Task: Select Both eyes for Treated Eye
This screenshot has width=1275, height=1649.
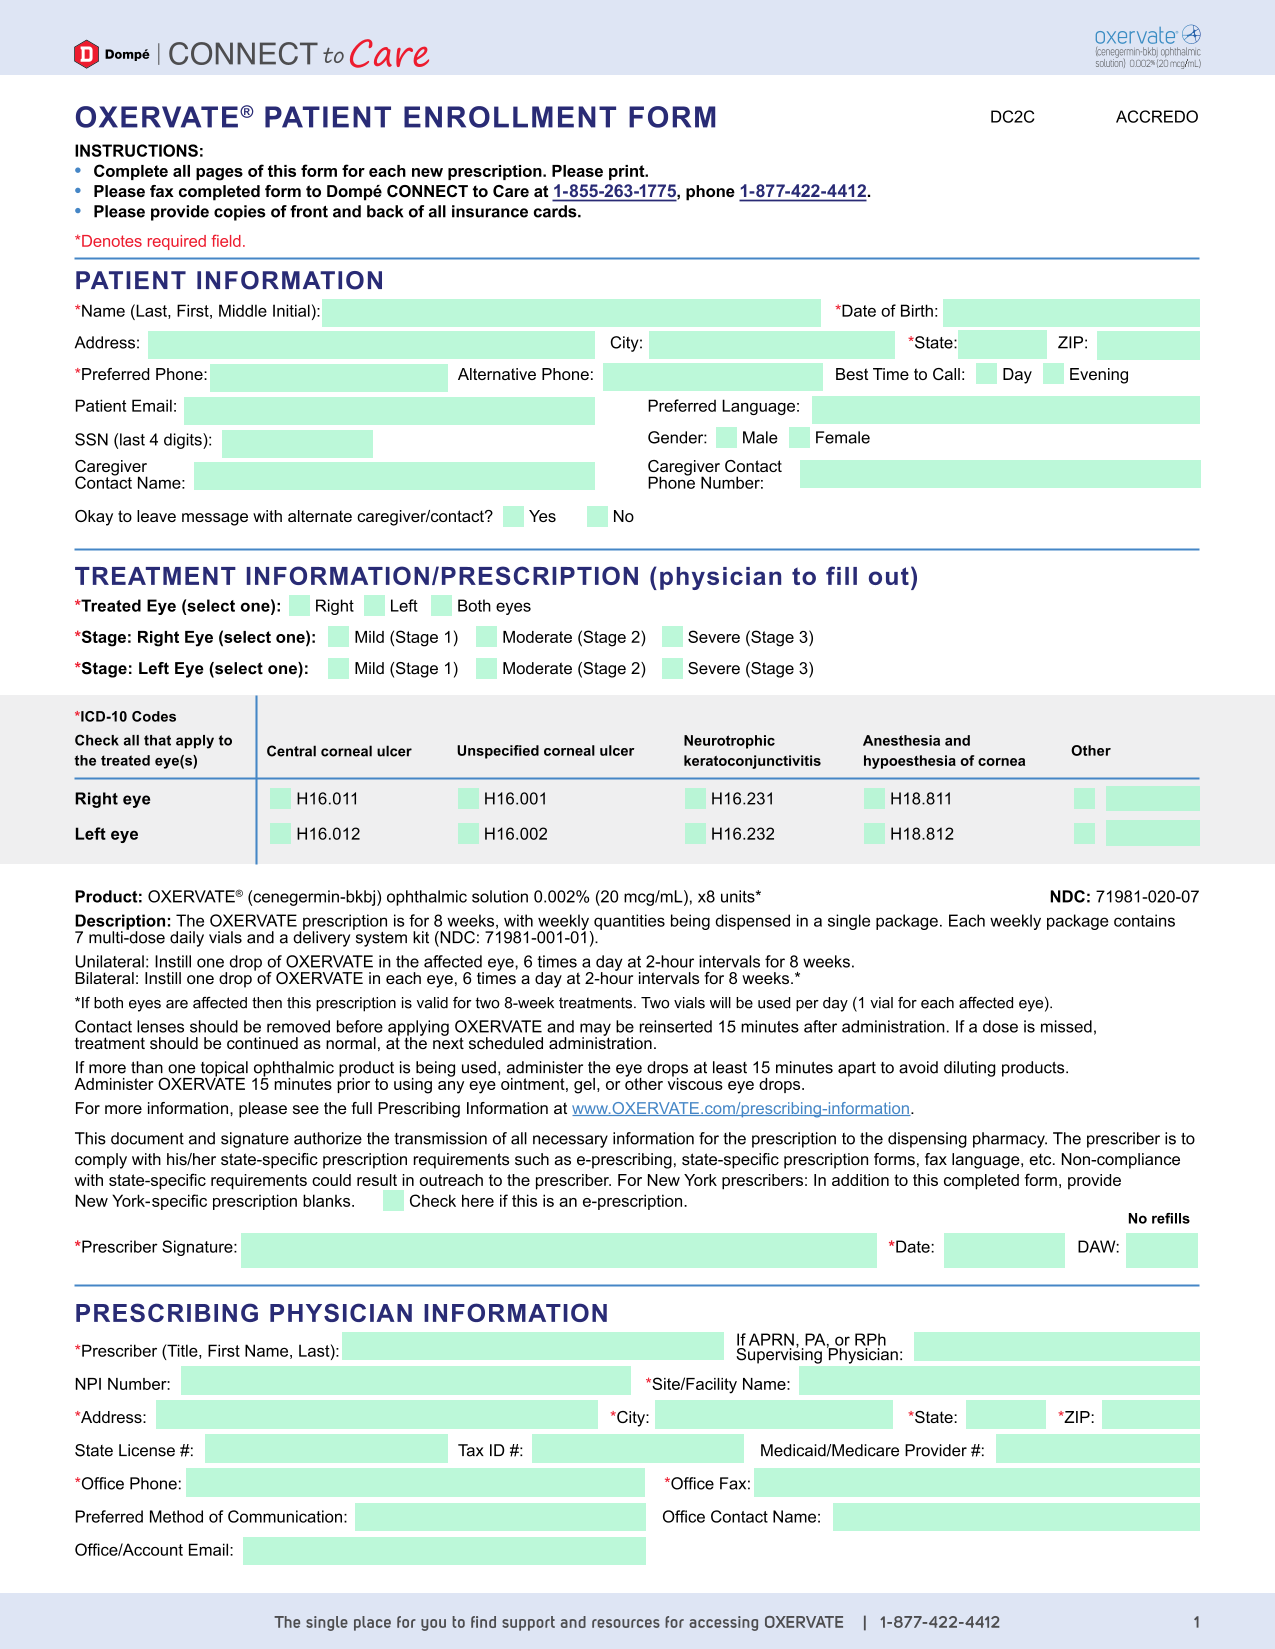Action: (x=442, y=605)
